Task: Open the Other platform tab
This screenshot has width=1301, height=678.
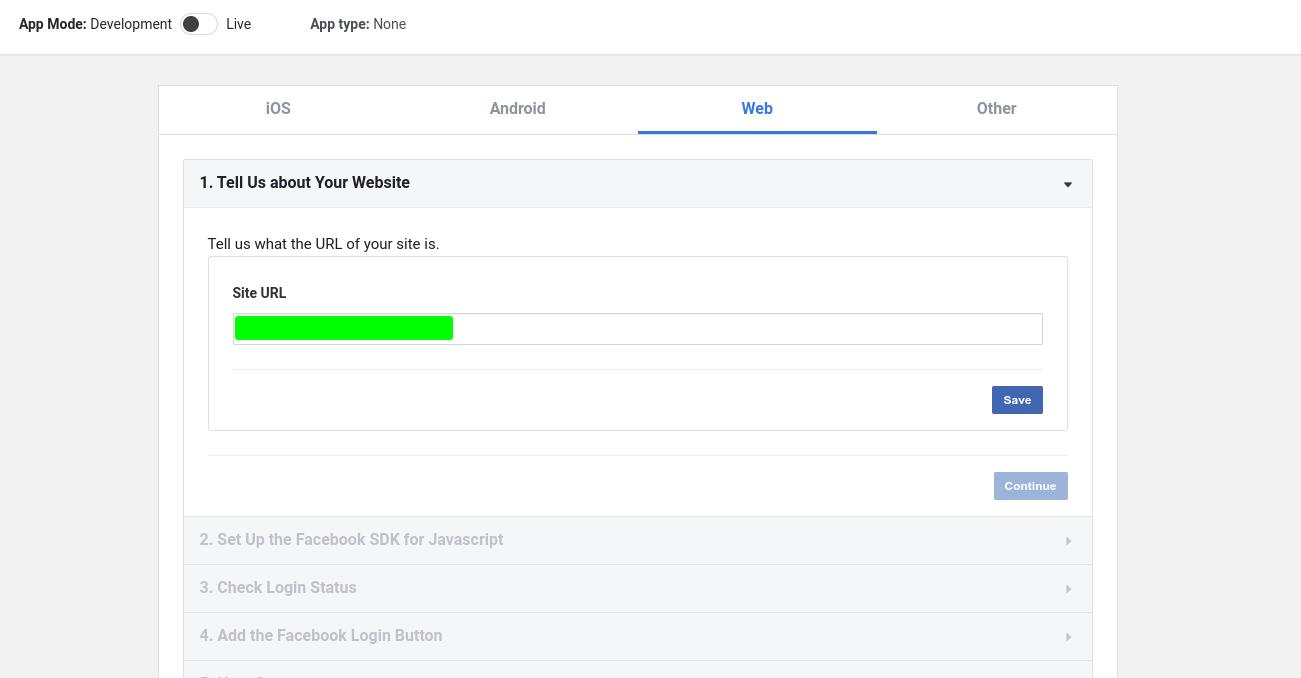Action: tap(996, 109)
